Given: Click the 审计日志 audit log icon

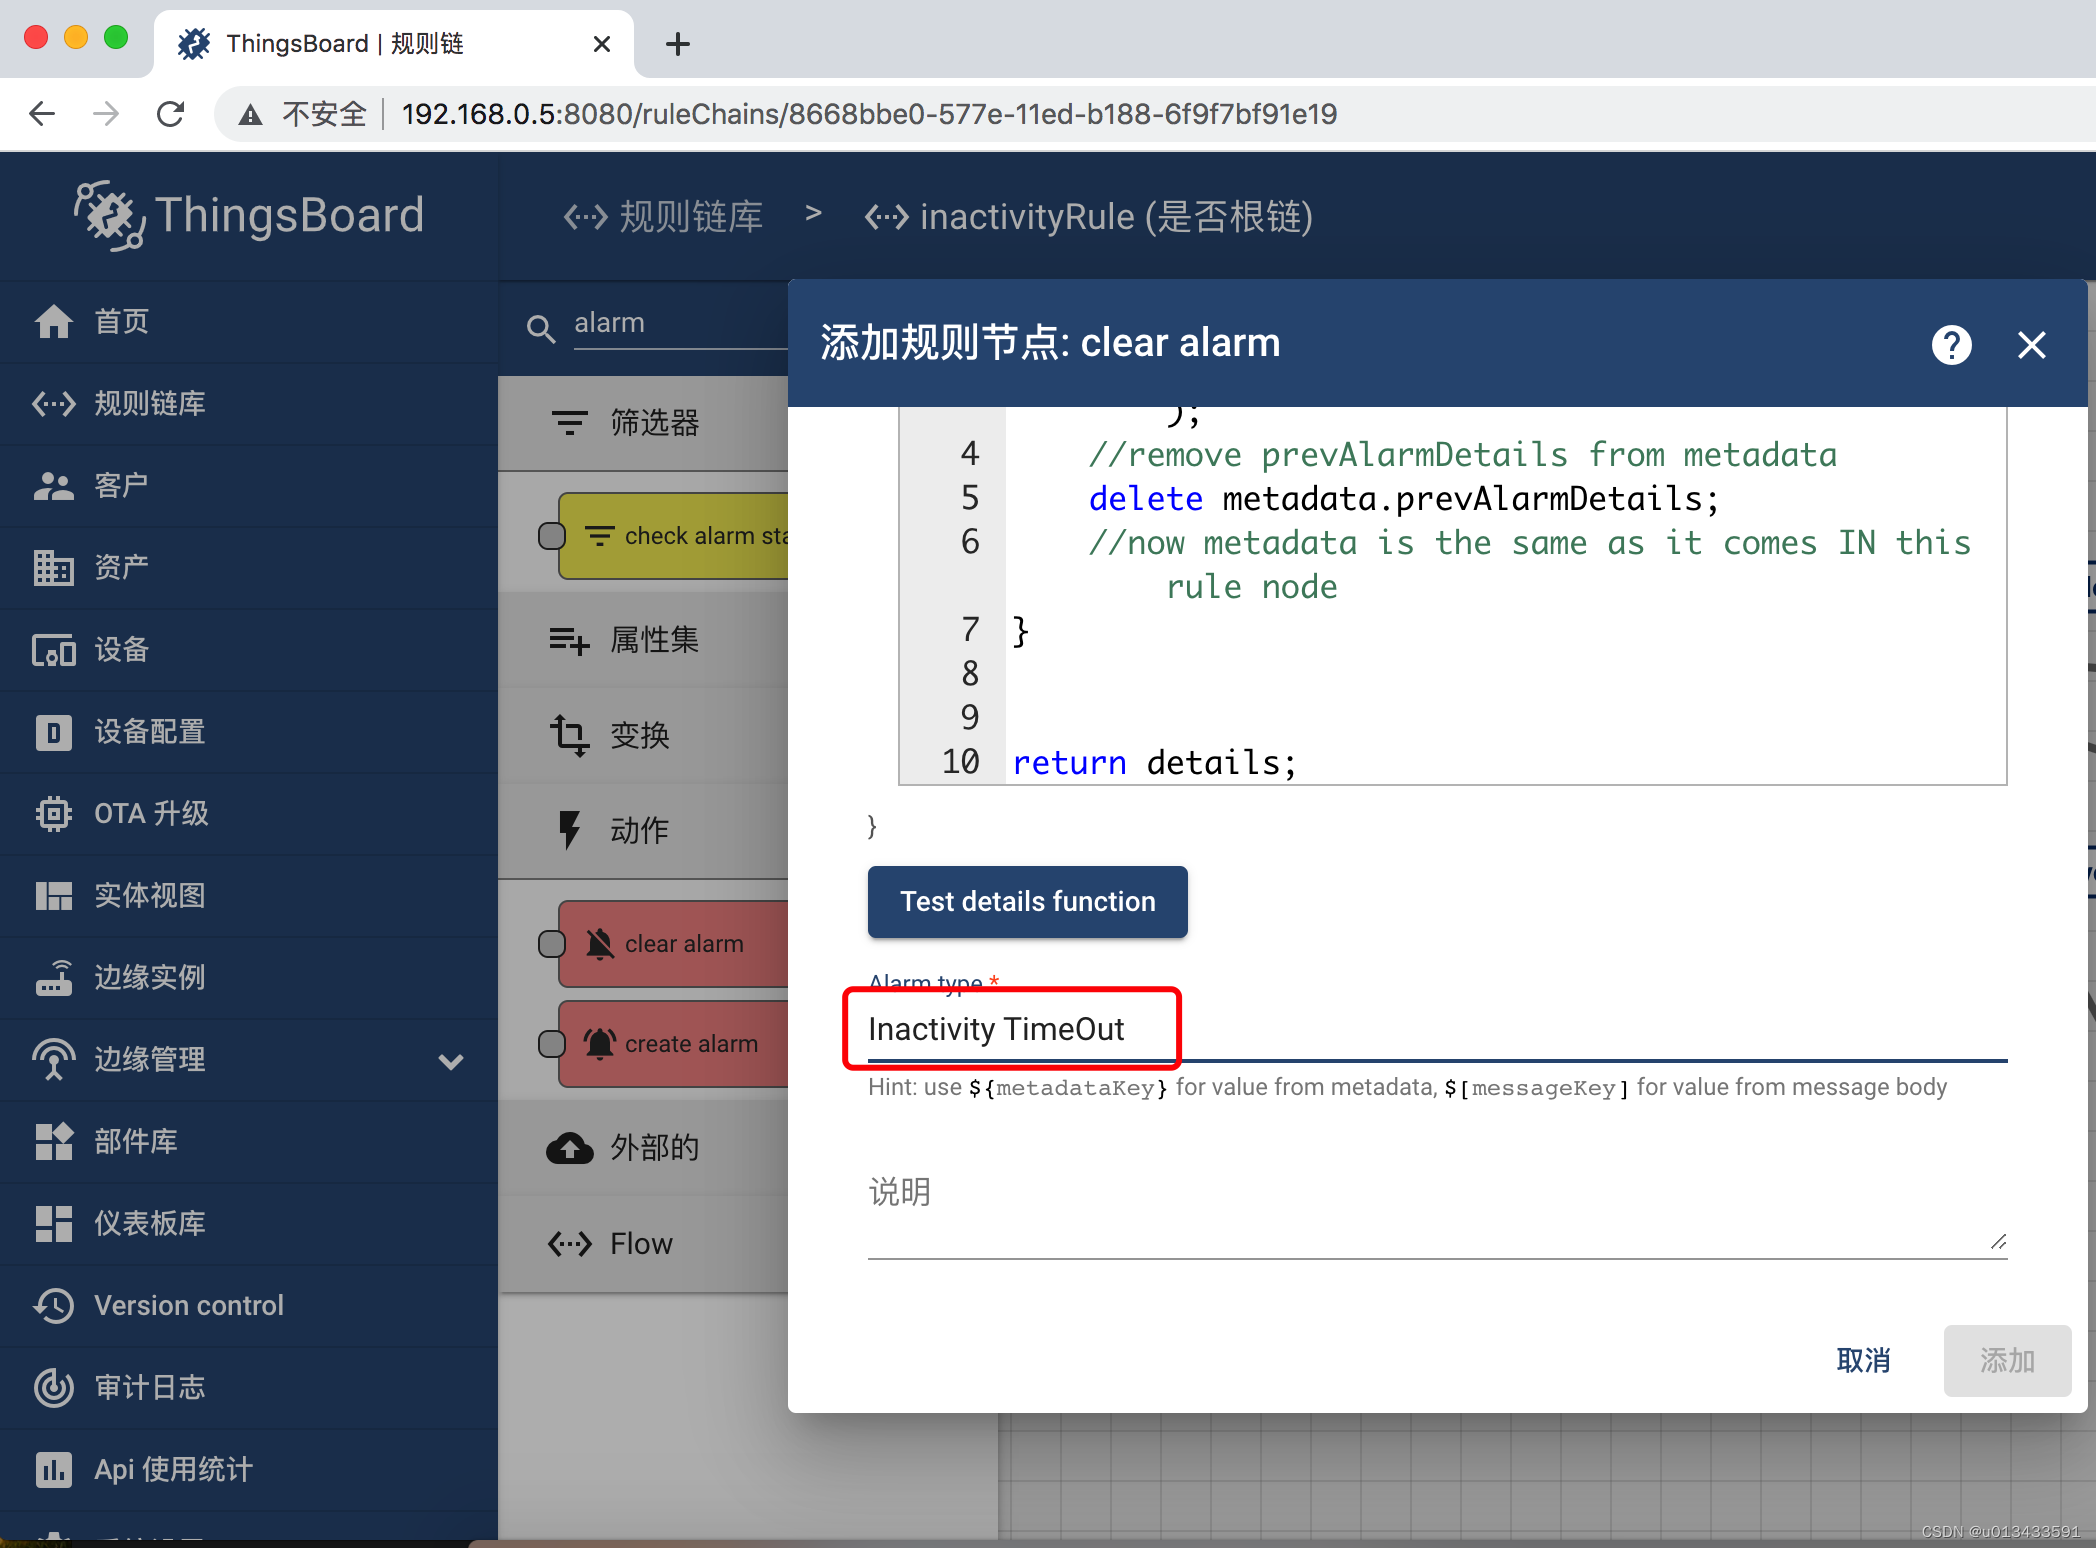Looking at the screenshot, I should (54, 1388).
